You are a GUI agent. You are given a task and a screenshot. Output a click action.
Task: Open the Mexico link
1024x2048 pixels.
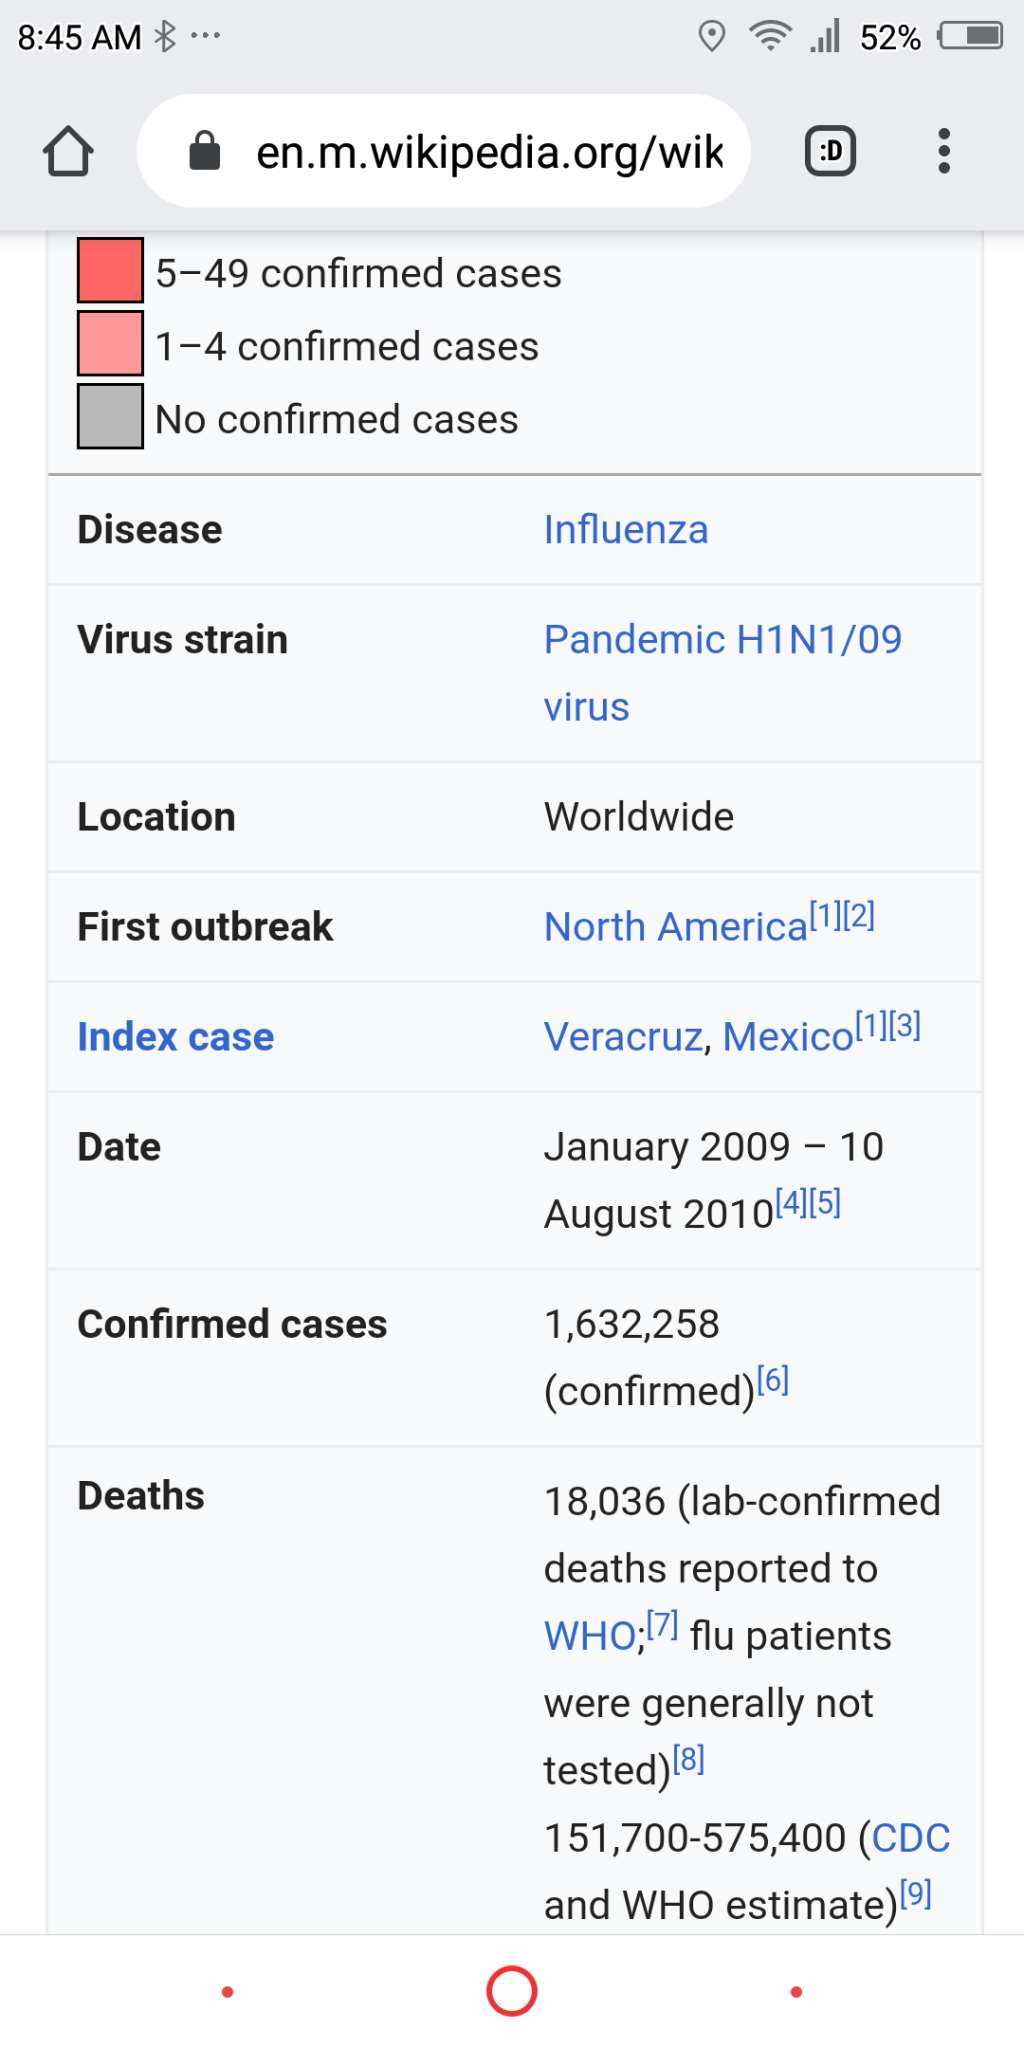(788, 1037)
